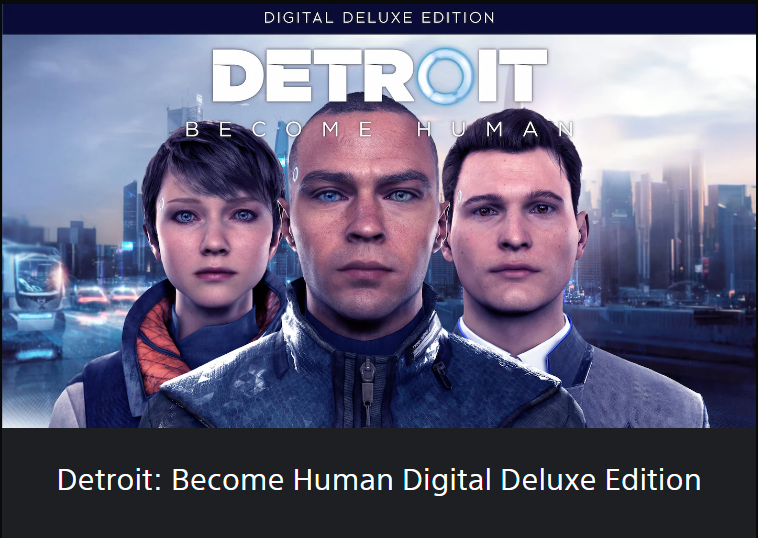
Task: Click the LED ring on Markus's temple
Action: click(295, 174)
